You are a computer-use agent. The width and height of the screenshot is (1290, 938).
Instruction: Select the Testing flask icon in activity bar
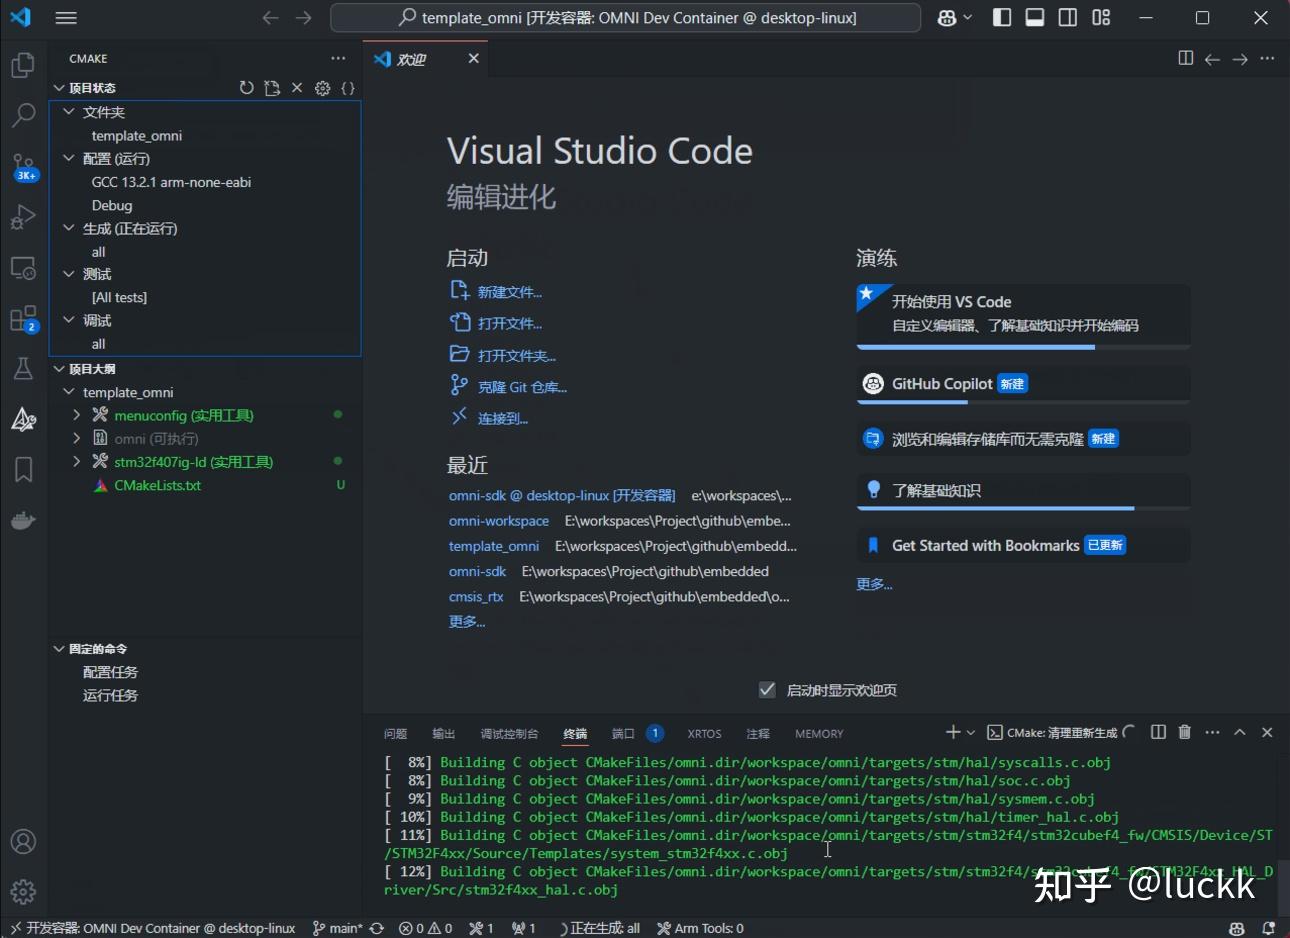23,368
